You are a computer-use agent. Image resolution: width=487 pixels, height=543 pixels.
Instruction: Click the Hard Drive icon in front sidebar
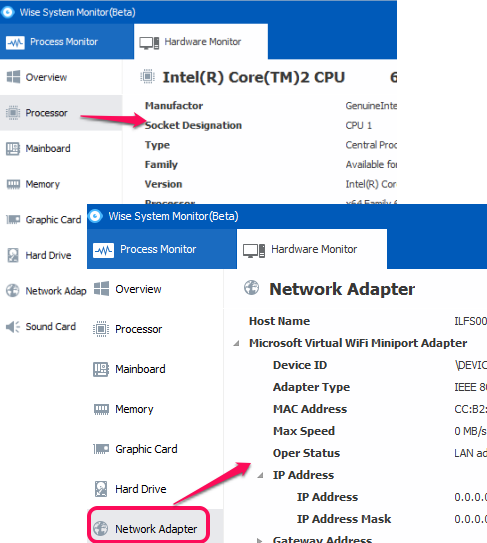pos(101,489)
